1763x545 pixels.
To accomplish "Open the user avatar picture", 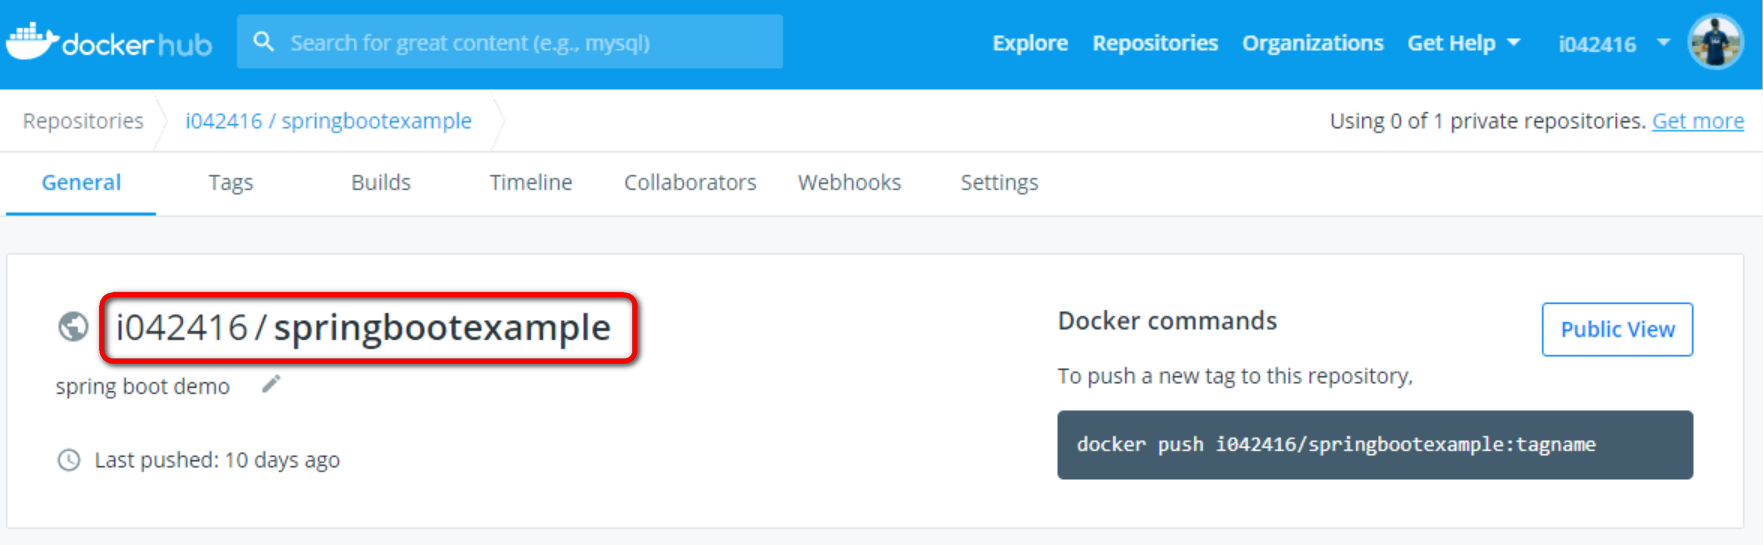I will [1715, 42].
